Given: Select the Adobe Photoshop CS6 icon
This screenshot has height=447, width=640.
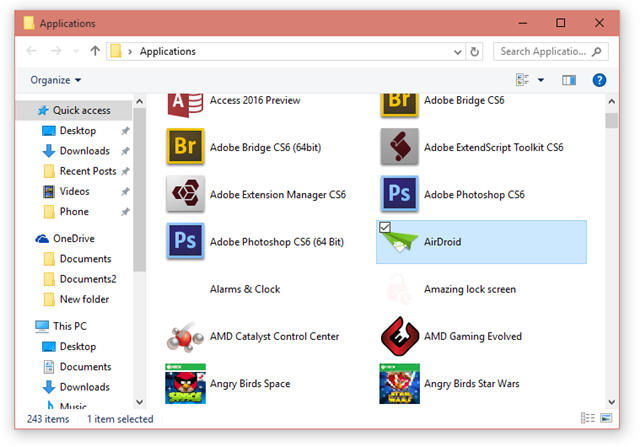Looking at the screenshot, I should 400,193.
